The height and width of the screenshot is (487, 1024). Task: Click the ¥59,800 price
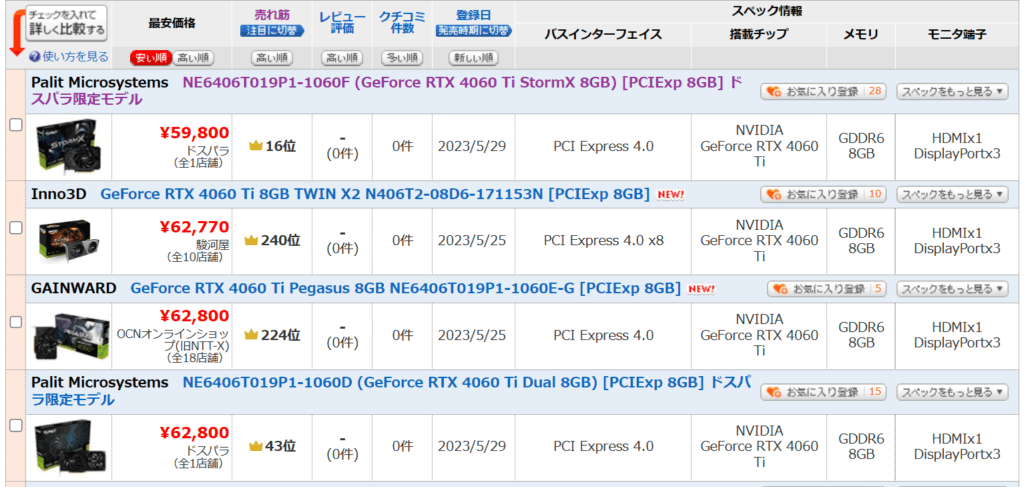[195, 133]
